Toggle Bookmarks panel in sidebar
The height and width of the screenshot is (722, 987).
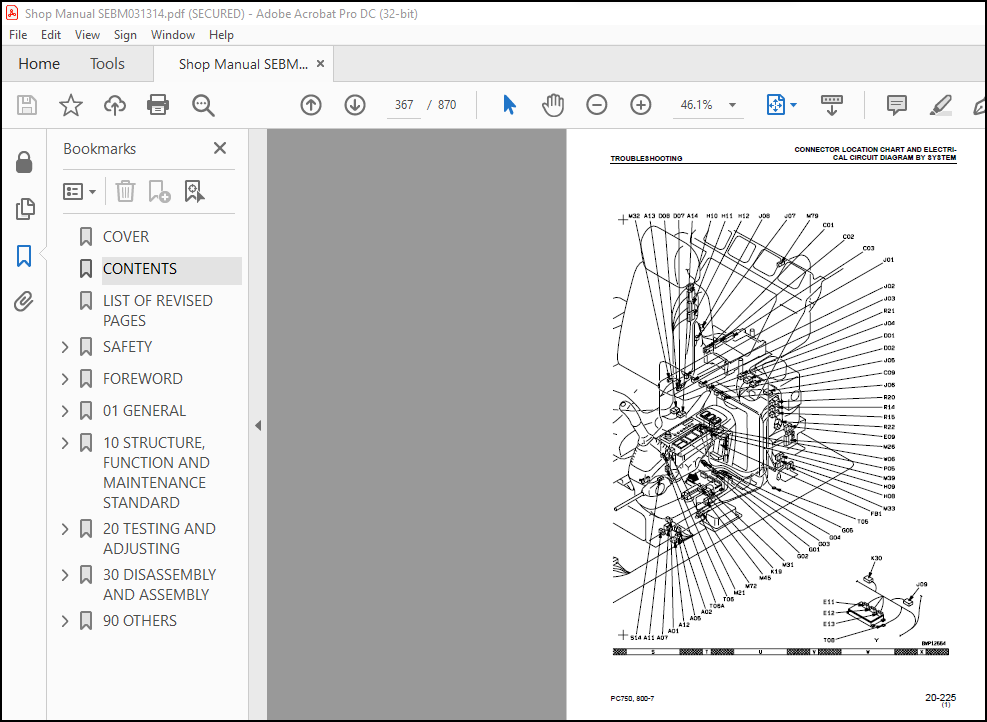point(24,256)
